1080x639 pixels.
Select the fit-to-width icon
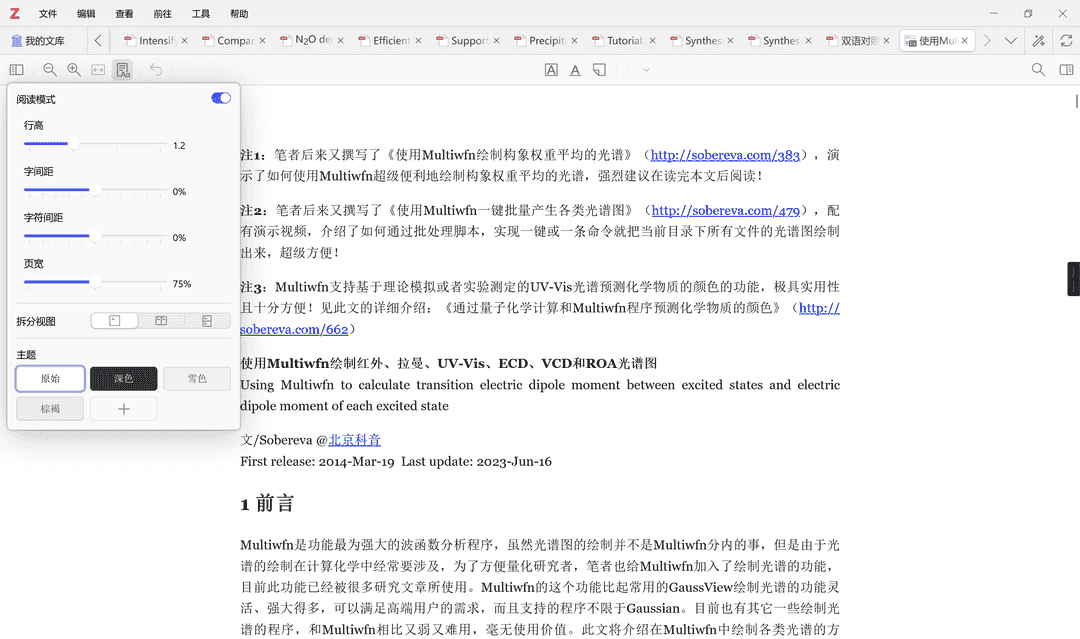point(97,69)
